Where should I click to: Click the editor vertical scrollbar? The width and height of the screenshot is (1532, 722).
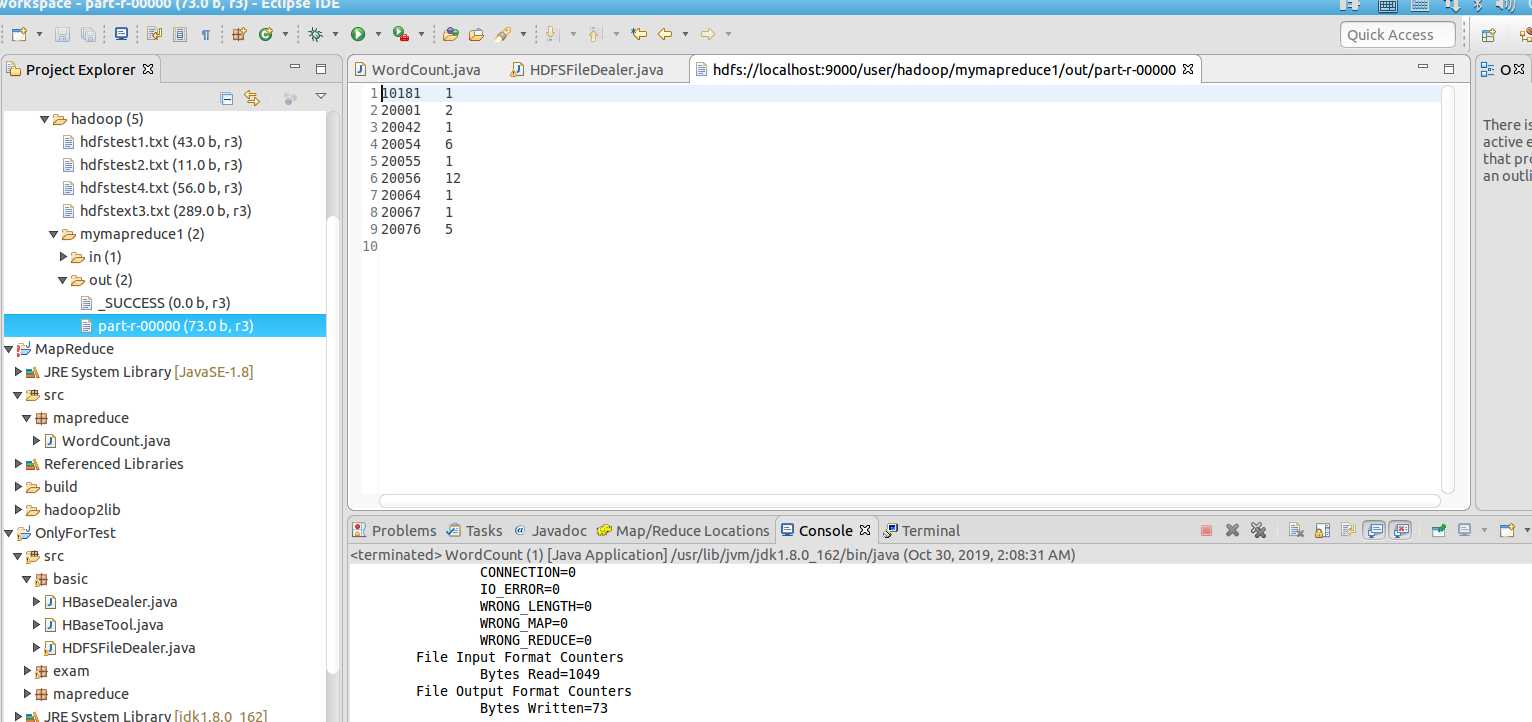coord(1448,288)
